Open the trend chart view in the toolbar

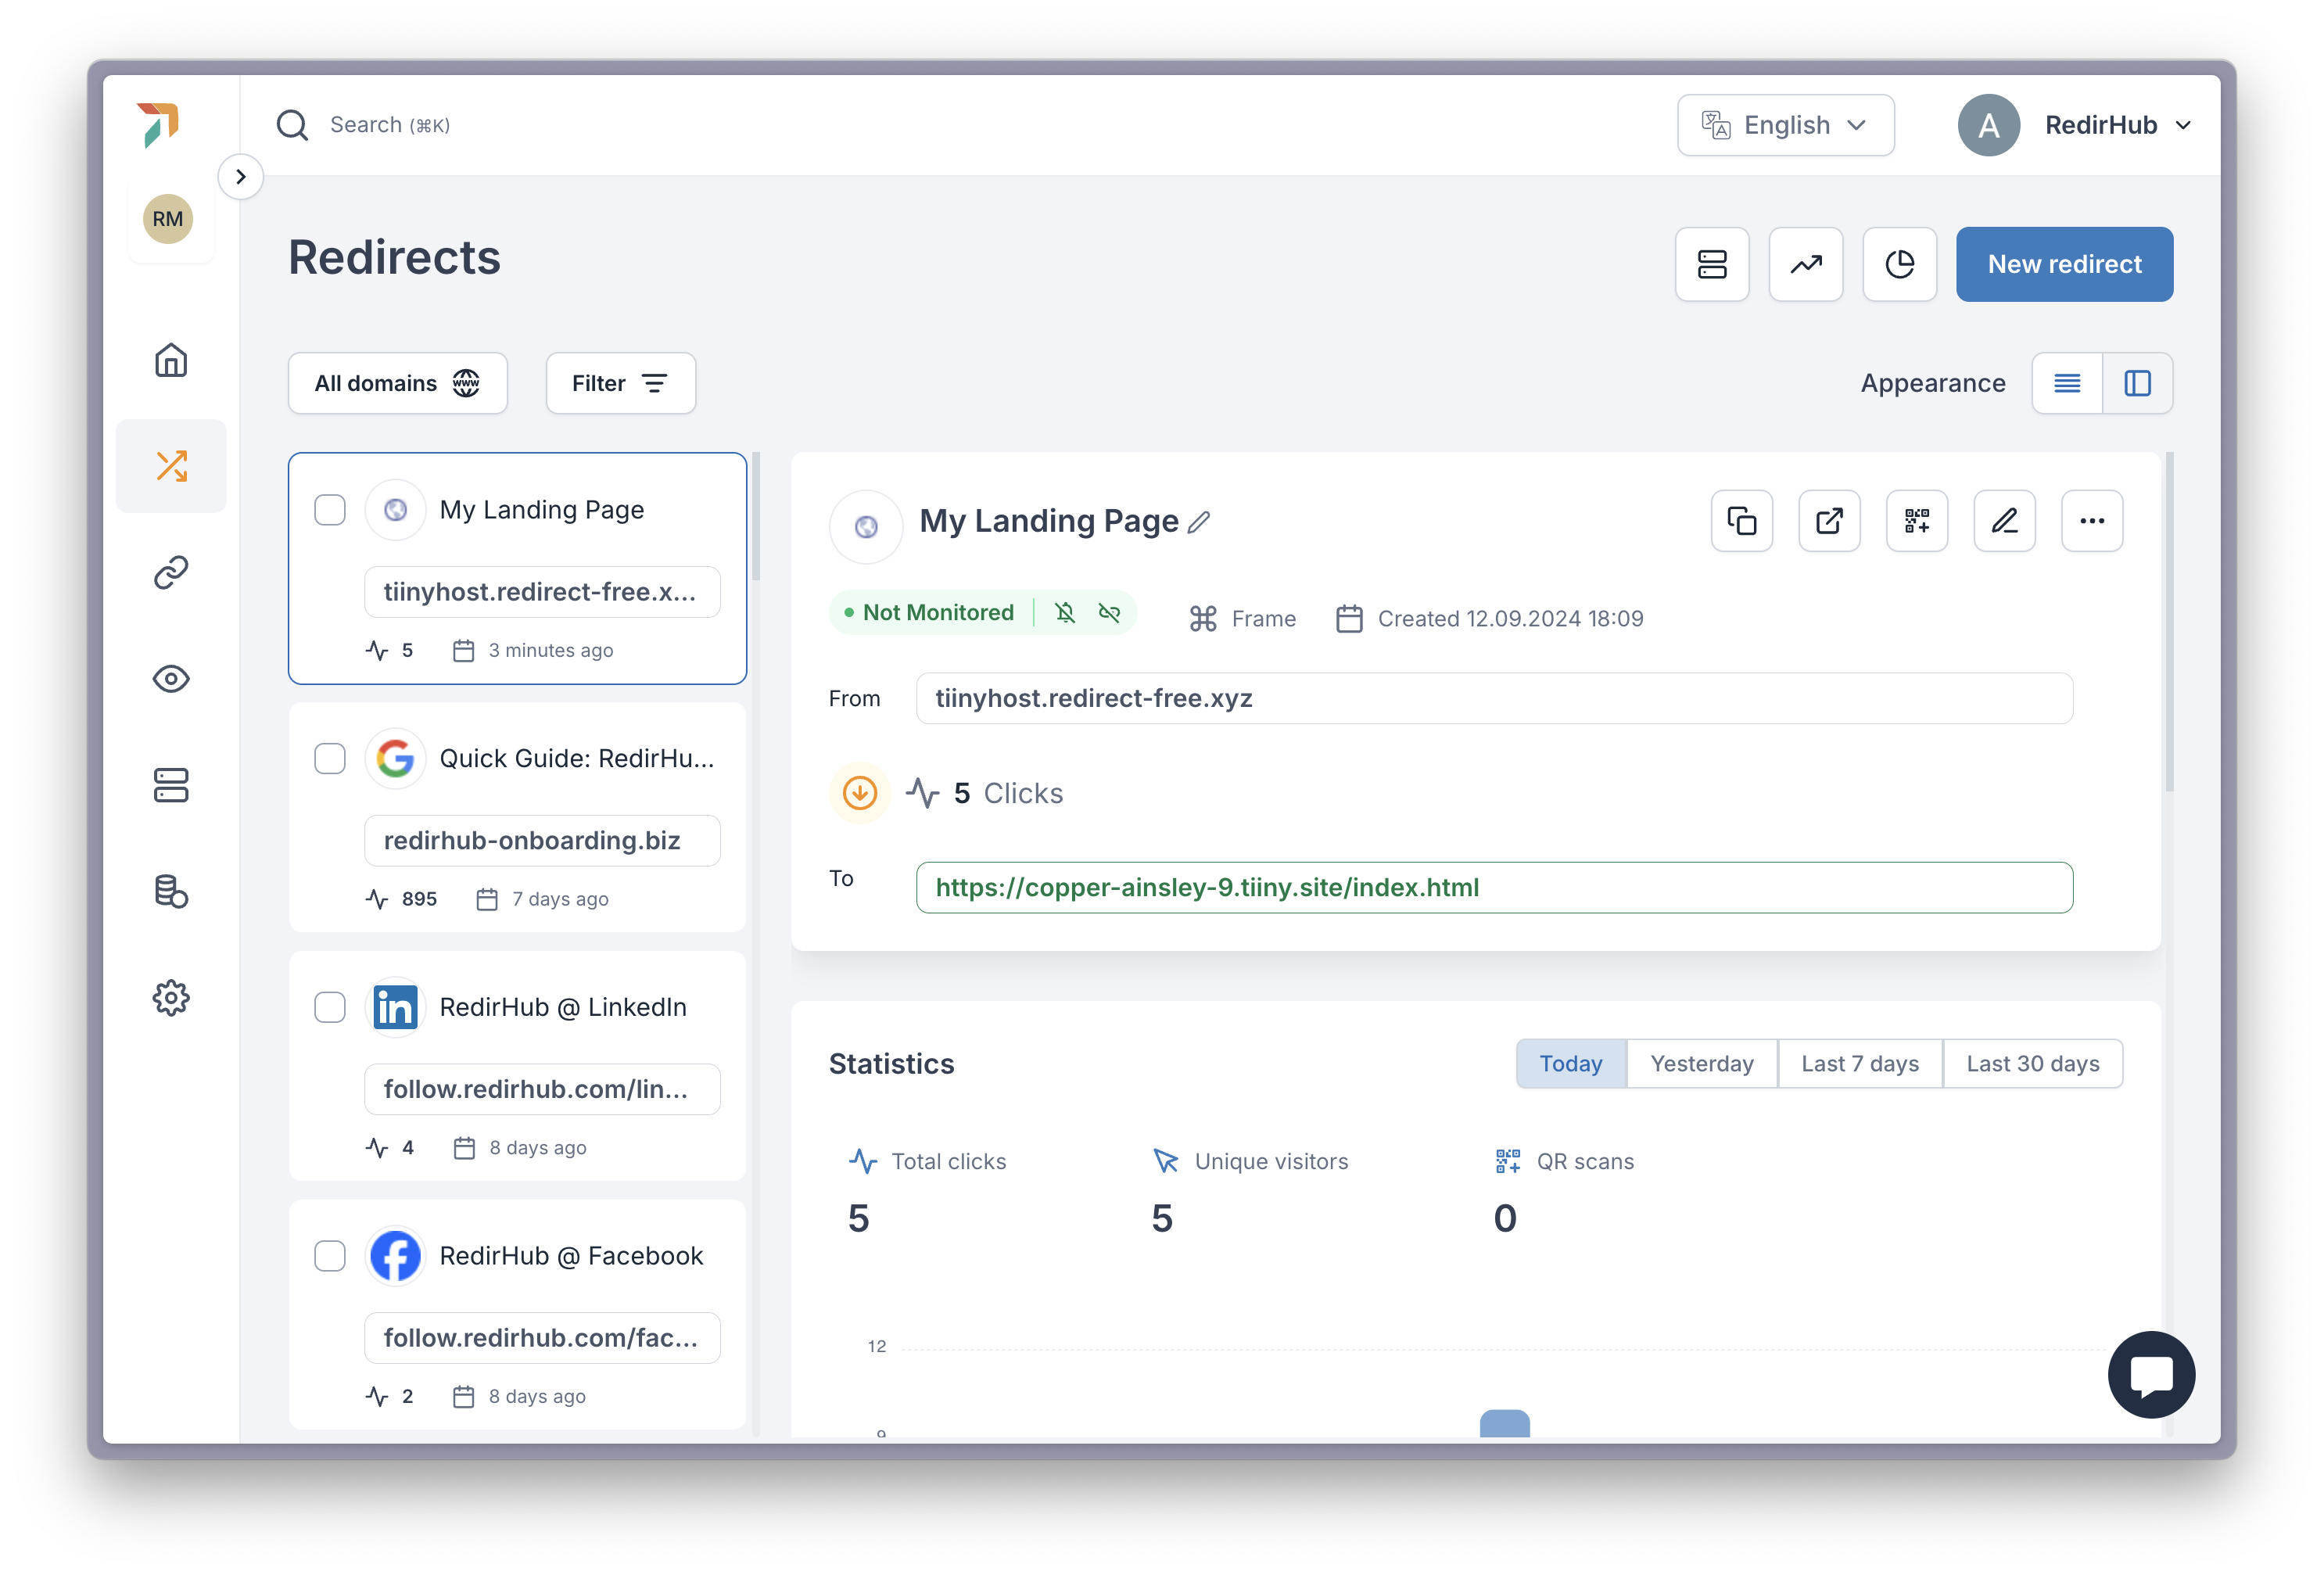pos(1806,264)
